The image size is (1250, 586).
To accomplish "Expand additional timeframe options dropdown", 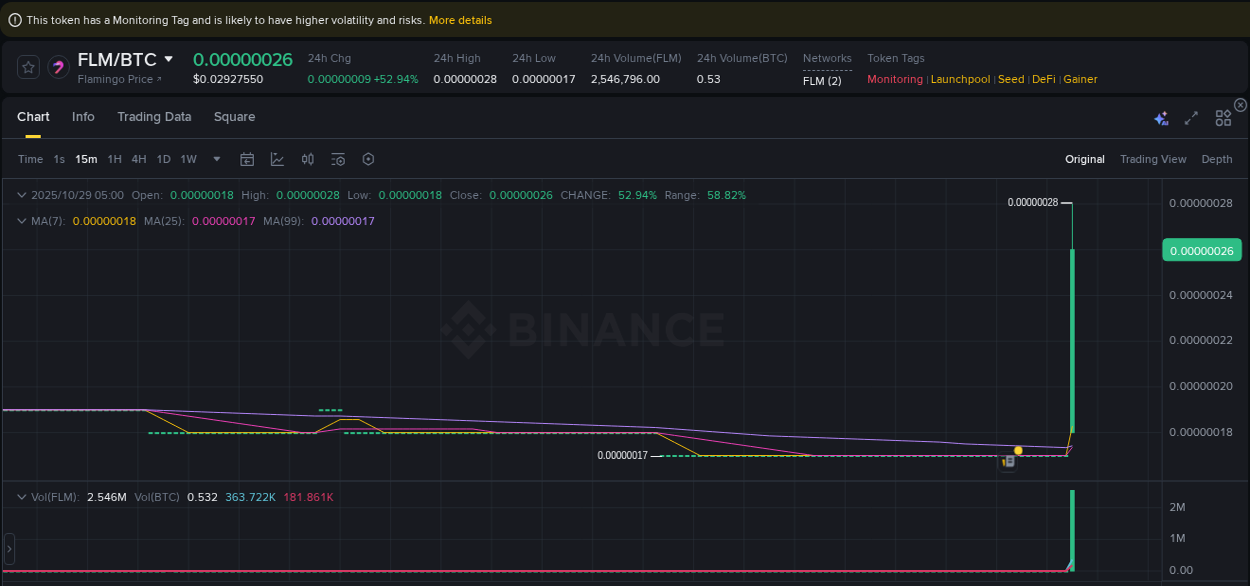I will (216, 159).
